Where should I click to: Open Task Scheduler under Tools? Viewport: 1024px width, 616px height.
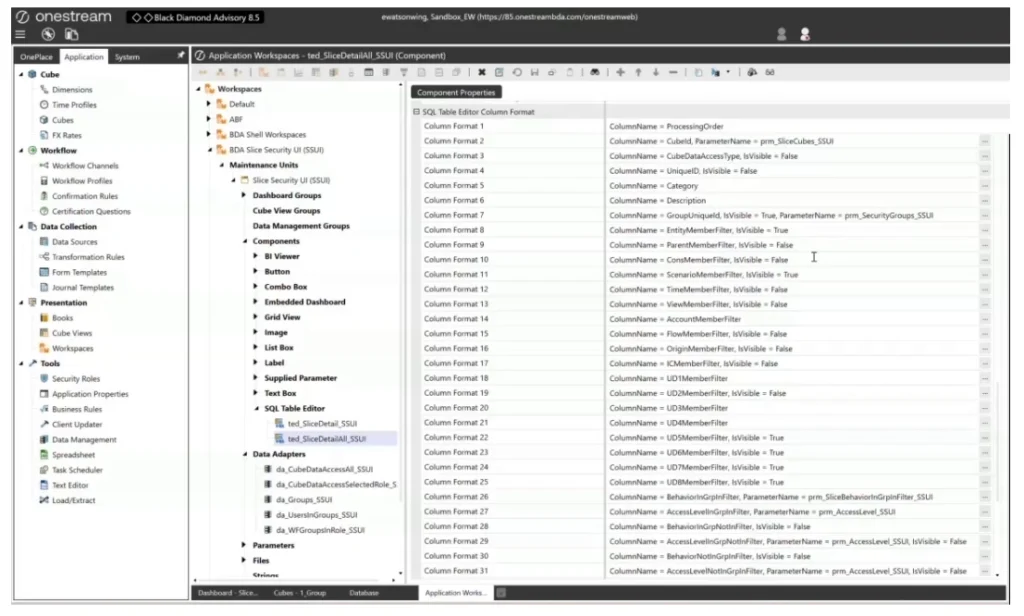77,470
